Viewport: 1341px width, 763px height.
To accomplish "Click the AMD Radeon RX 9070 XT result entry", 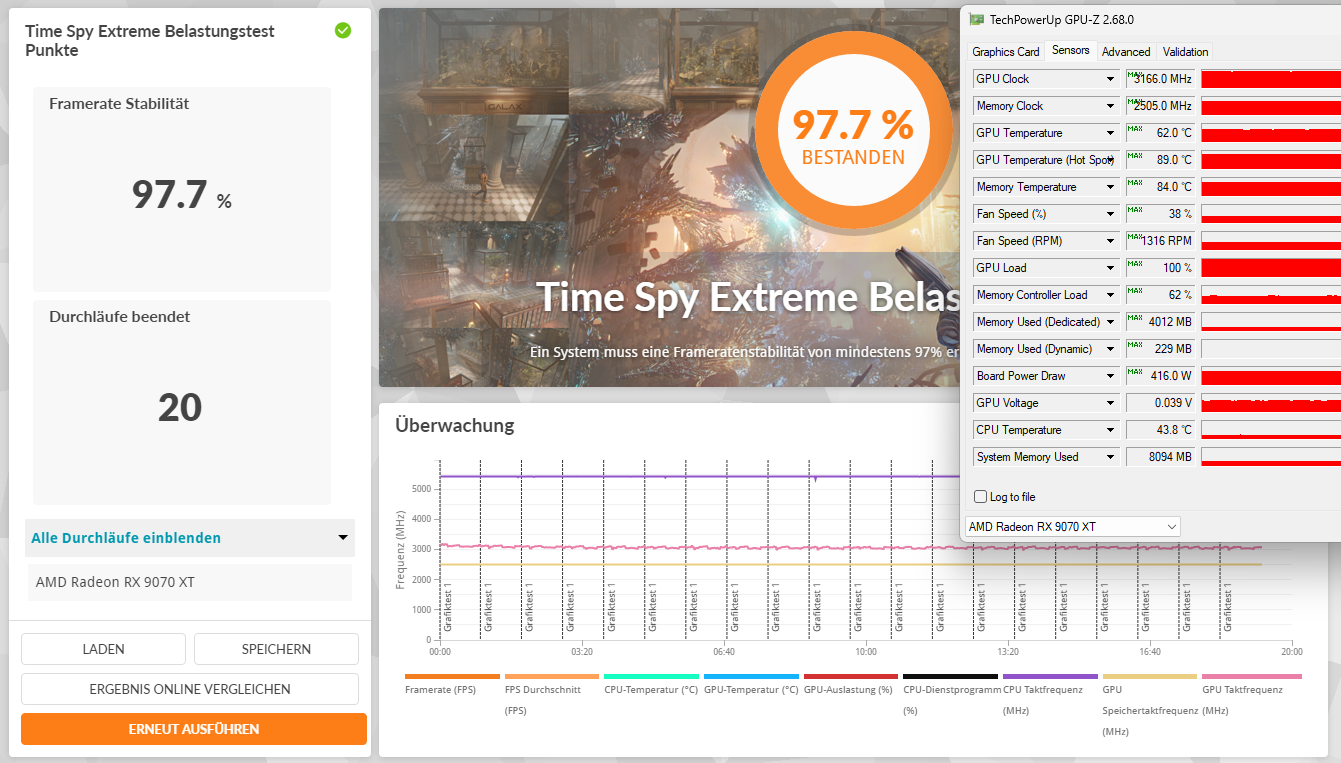I will tap(190, 582).
